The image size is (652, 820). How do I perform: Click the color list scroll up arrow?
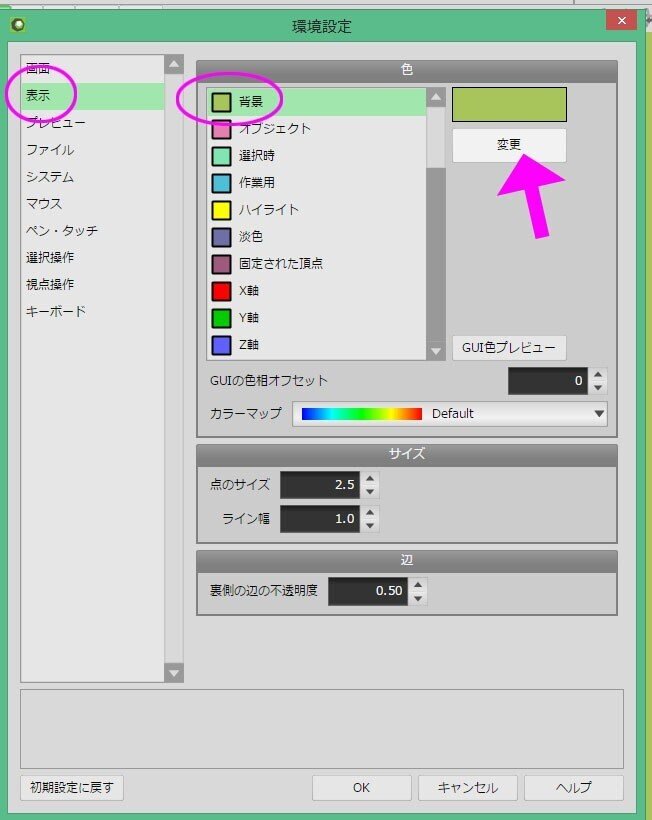tap(436, 98)
